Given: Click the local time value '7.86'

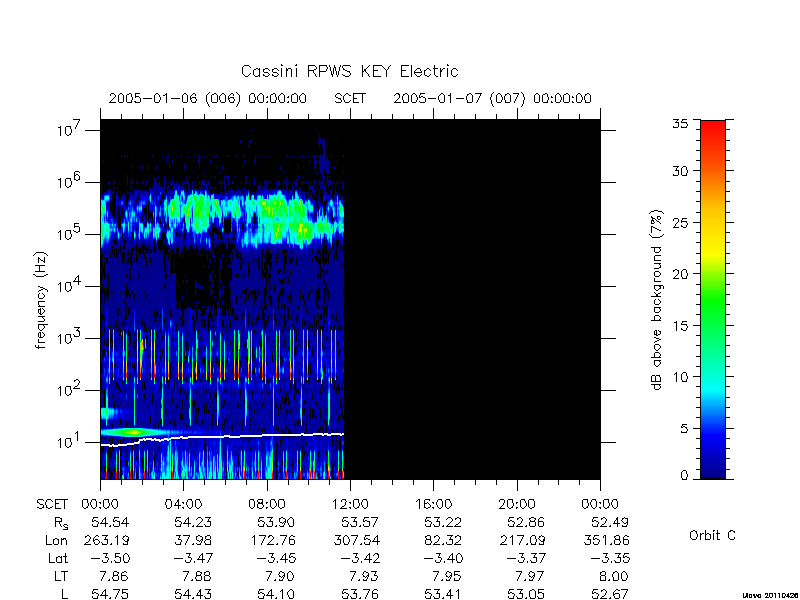Looking at the screenshot, I should pos(115,577).
